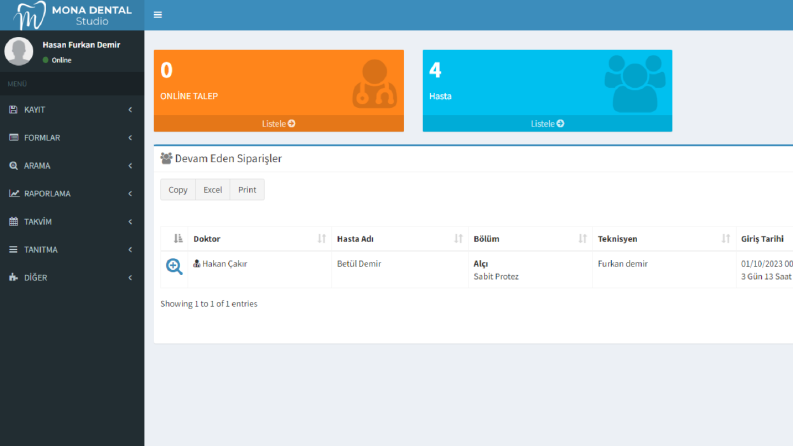Expand the KAYIT menu chevron
The width and height of the screenshot is (793, 446).
(x=130, y=110)
